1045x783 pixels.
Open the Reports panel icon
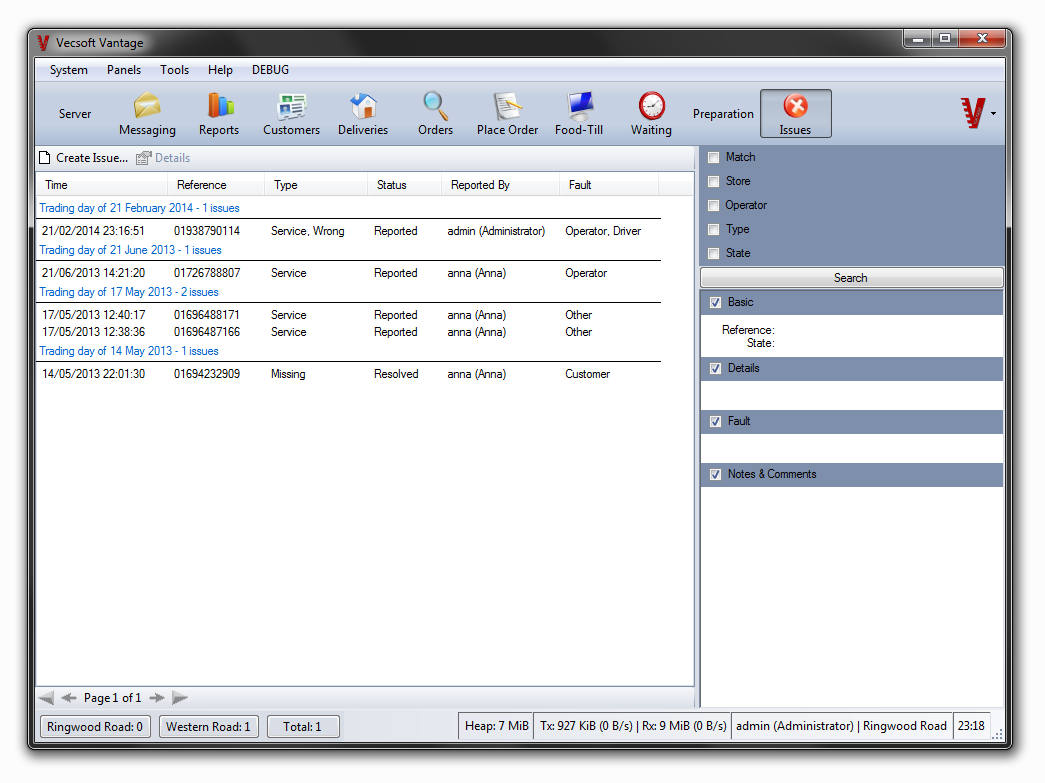coord(219,106)
